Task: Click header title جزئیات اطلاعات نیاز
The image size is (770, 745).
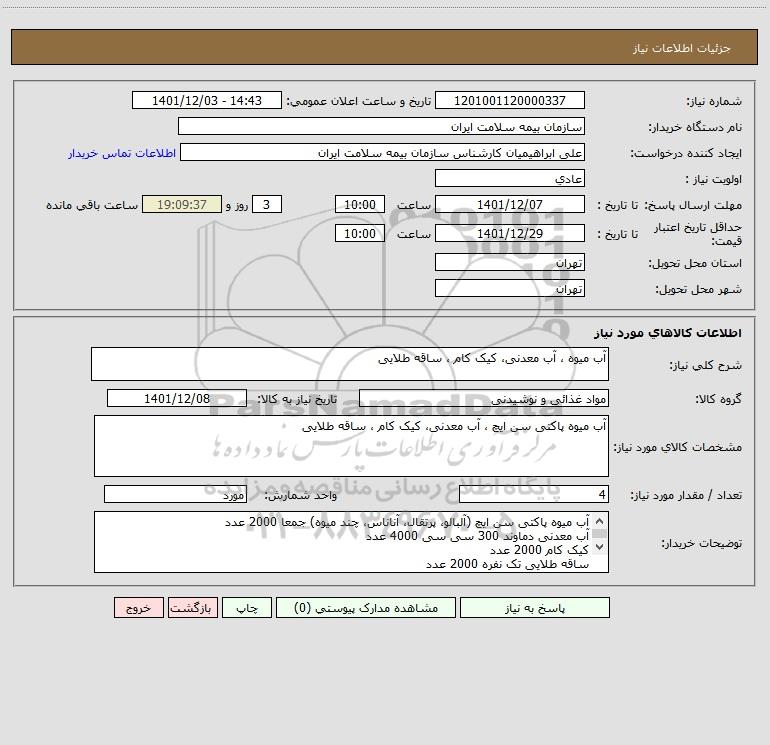Action: pyautogui.click(x=682, y=48)
